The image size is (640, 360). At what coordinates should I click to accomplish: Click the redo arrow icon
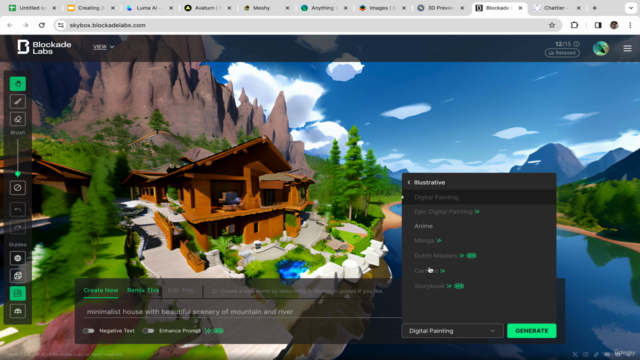point(18,227)
